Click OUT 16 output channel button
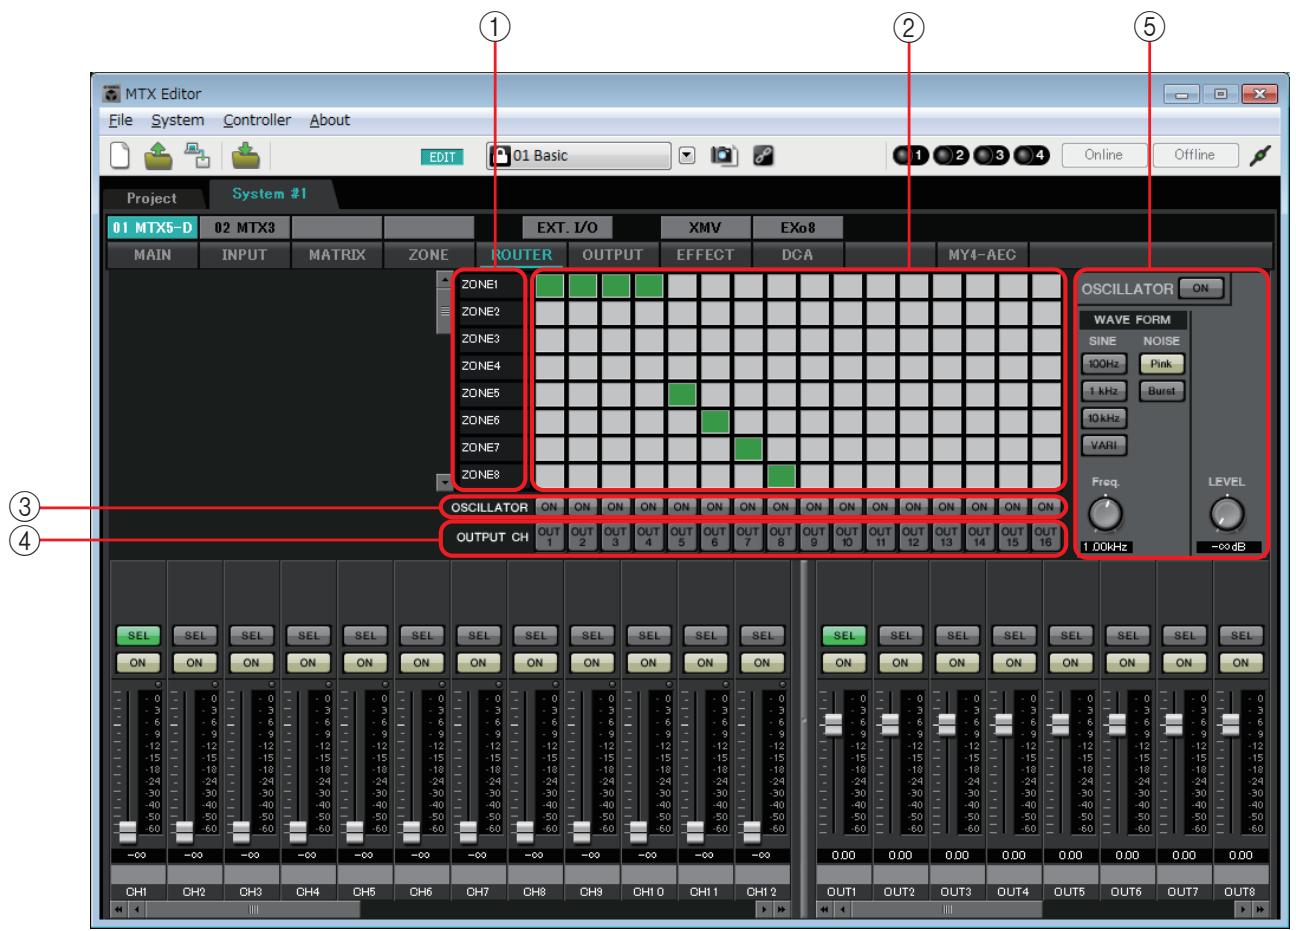 click(1045, 539)
